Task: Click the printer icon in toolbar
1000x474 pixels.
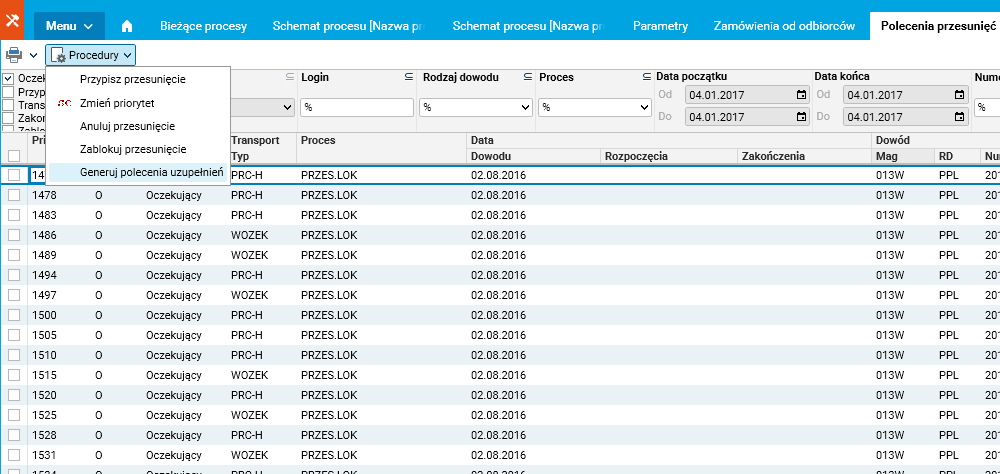Action: 14,56
